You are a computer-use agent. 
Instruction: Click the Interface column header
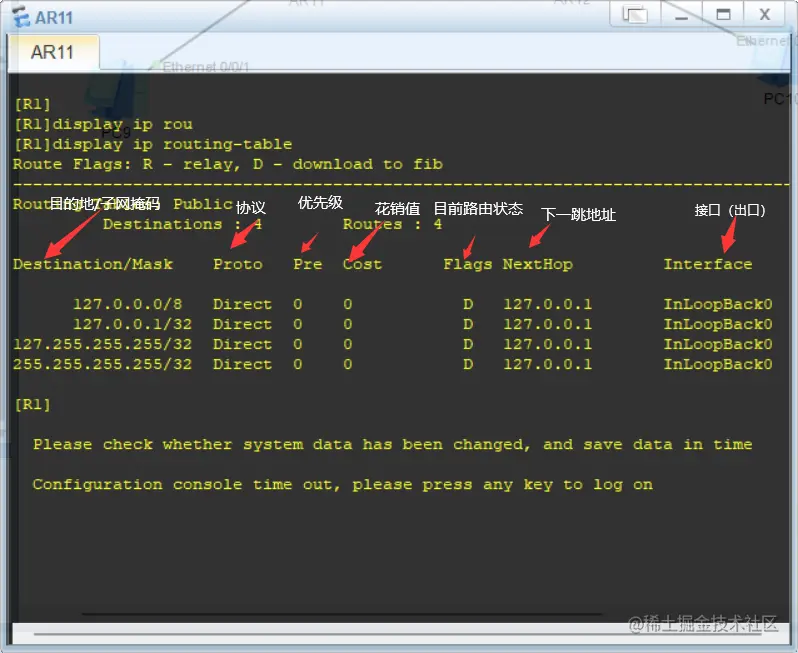708,264
